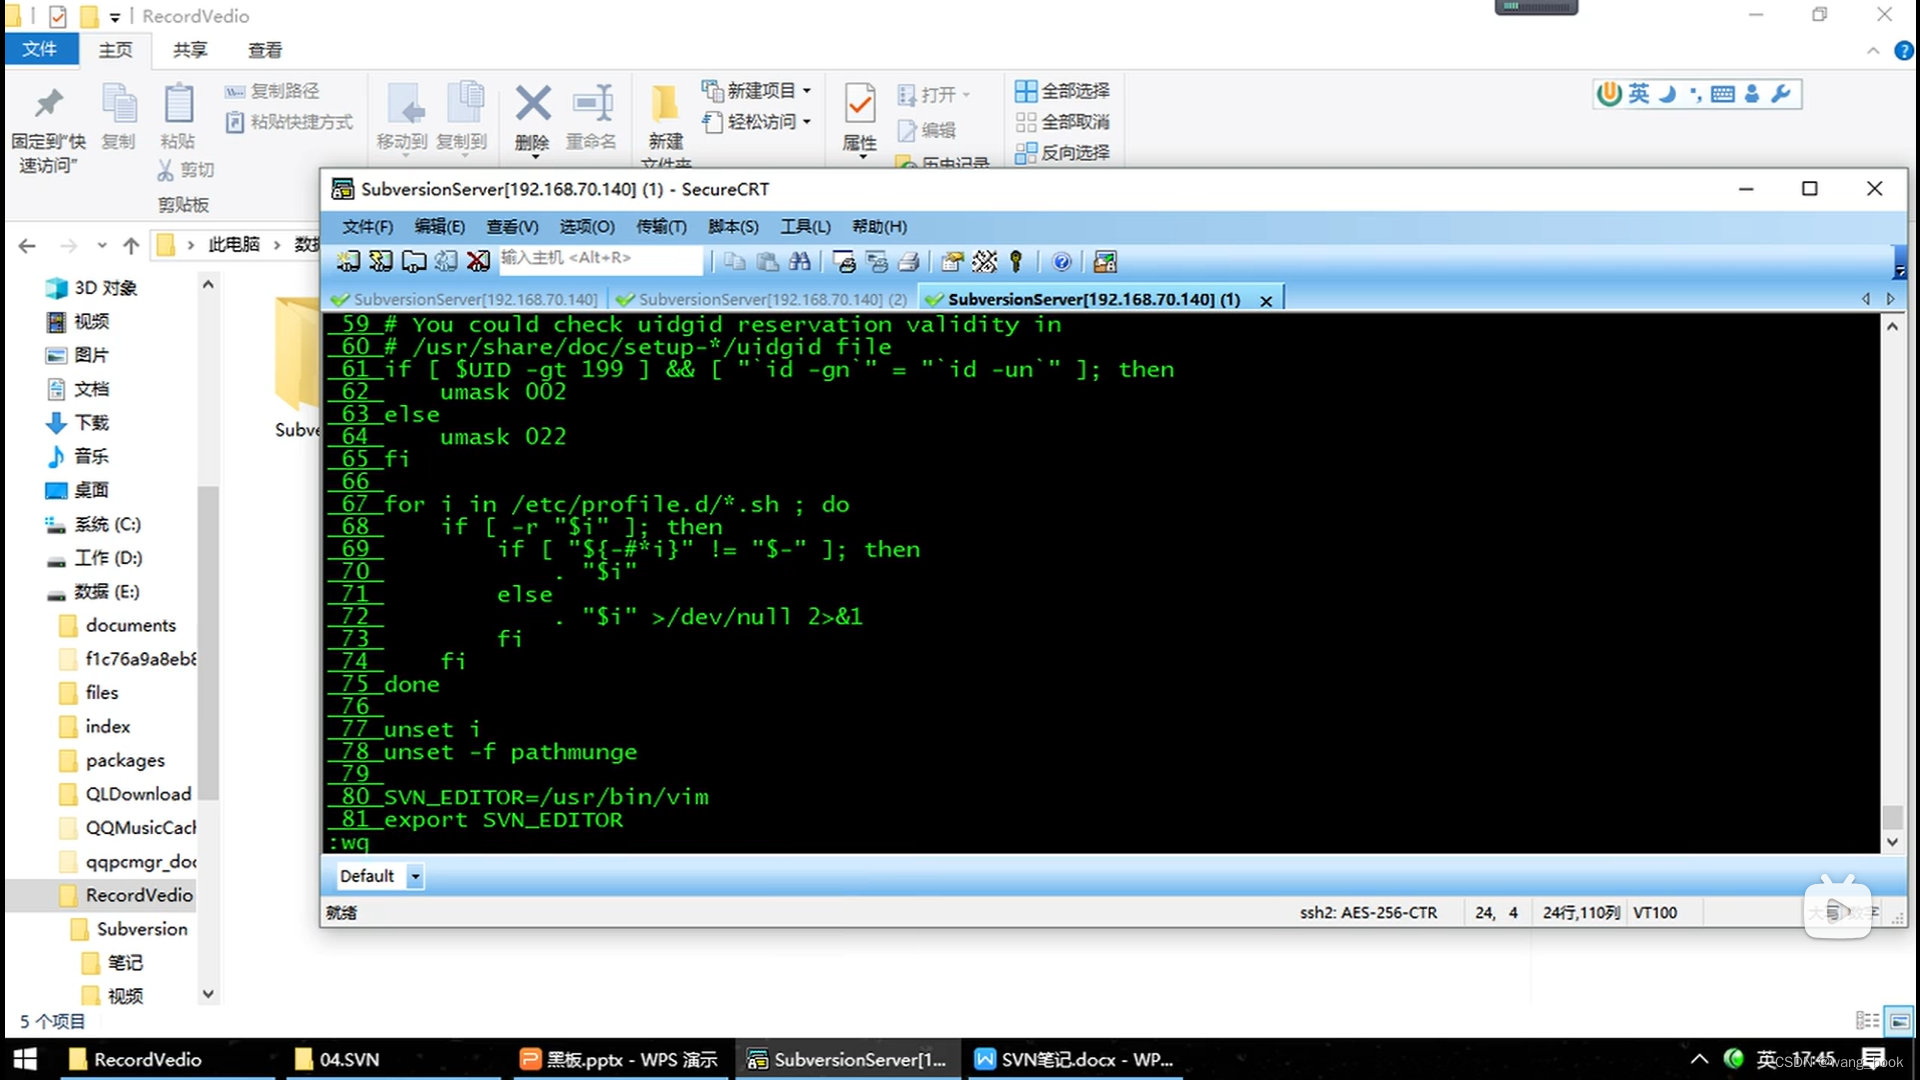Select the 查看 ribbon tab in Explorer

coord(265,50)
